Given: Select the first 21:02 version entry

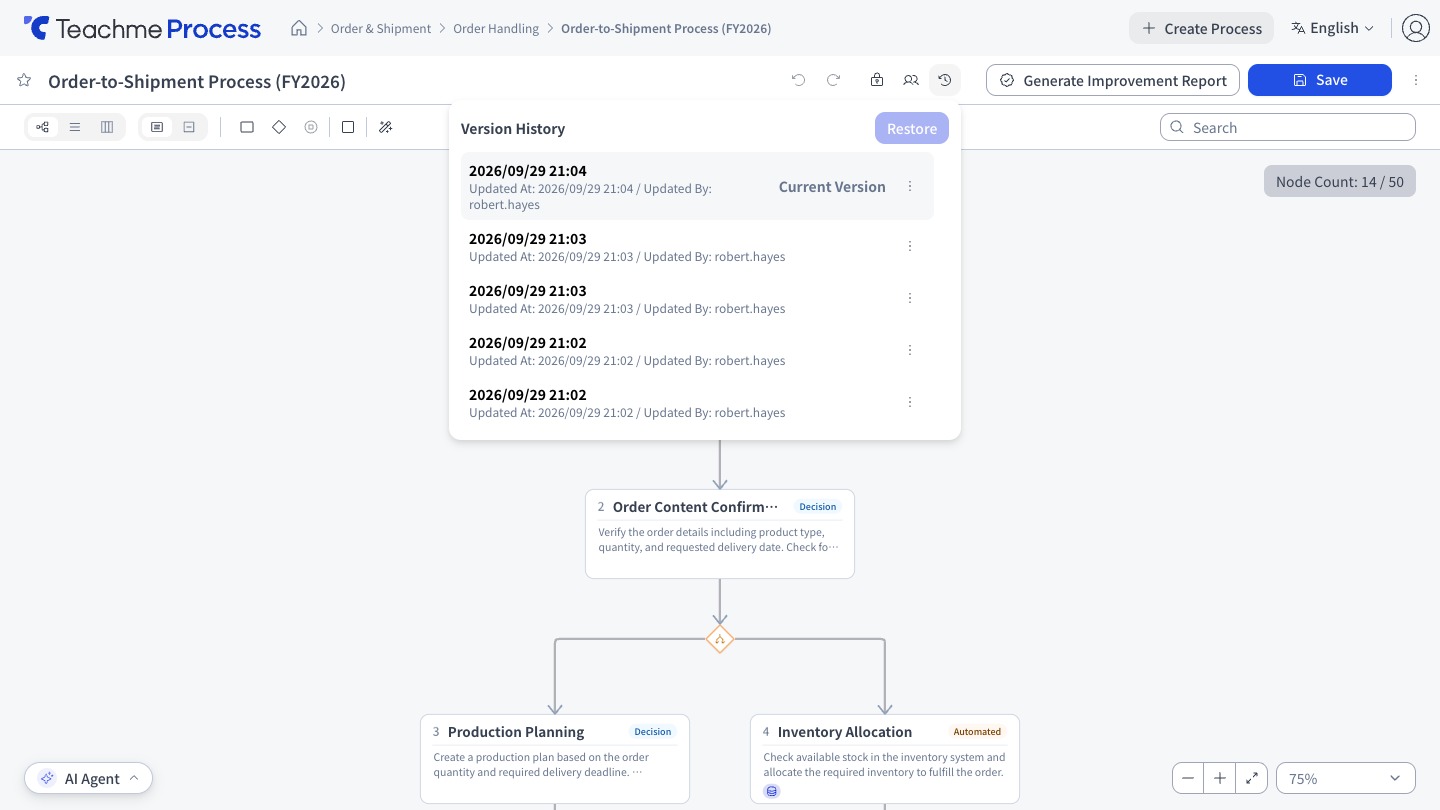Looking at the screenshot, I should (697, 350).
